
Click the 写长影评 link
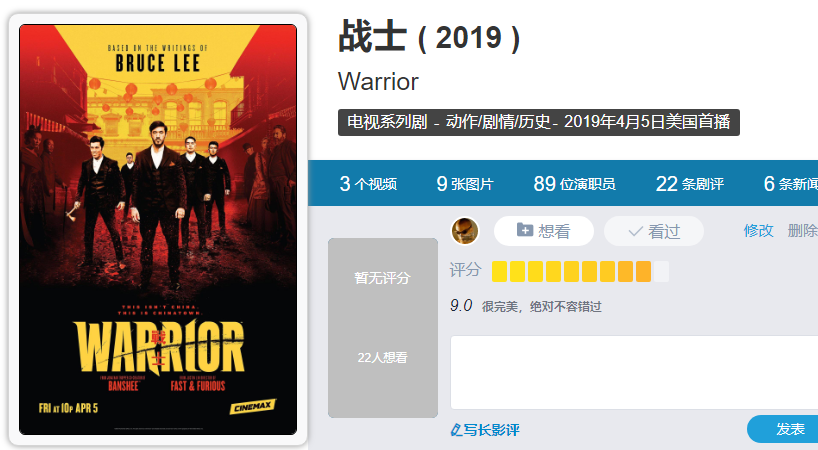[x=491, y=430]
